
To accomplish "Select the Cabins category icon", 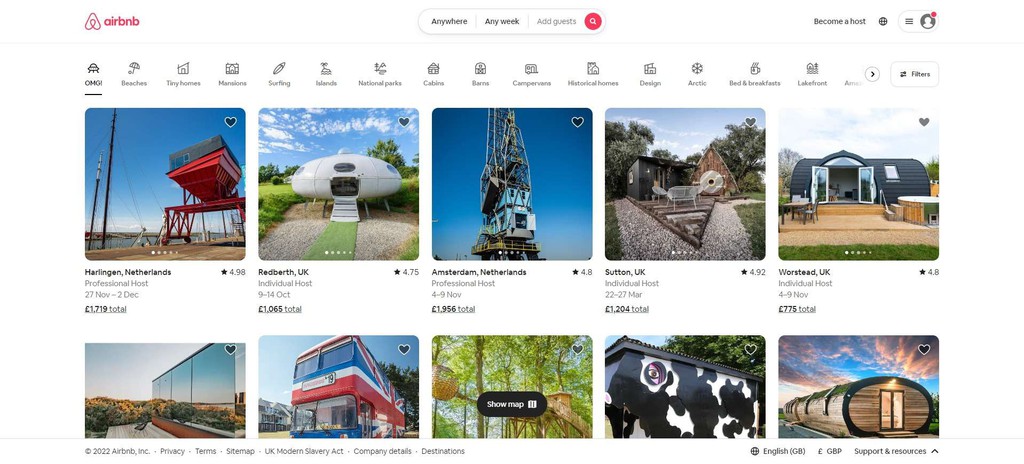I will 433,68.
